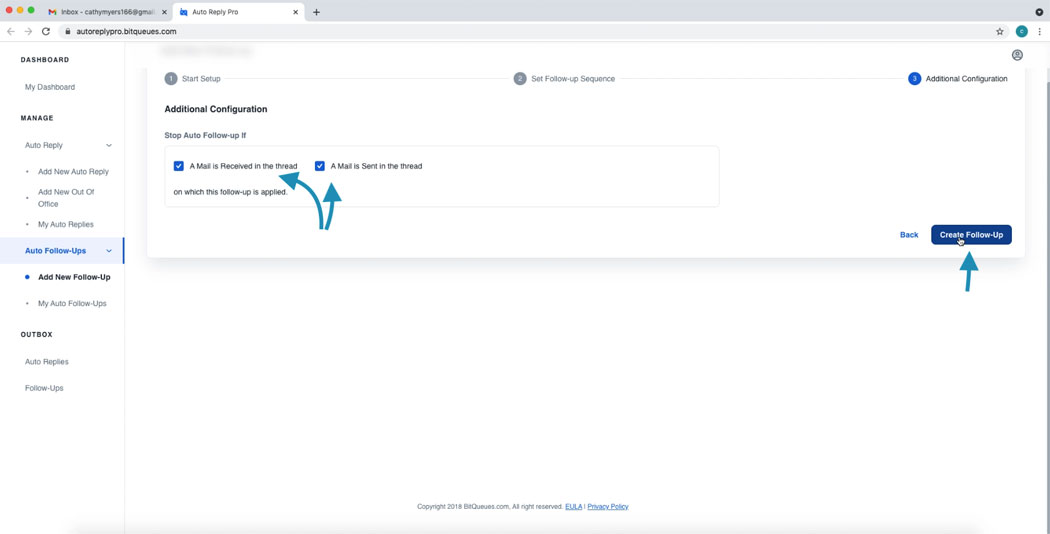Click the Chrome profile avatar

point(1021,31)
